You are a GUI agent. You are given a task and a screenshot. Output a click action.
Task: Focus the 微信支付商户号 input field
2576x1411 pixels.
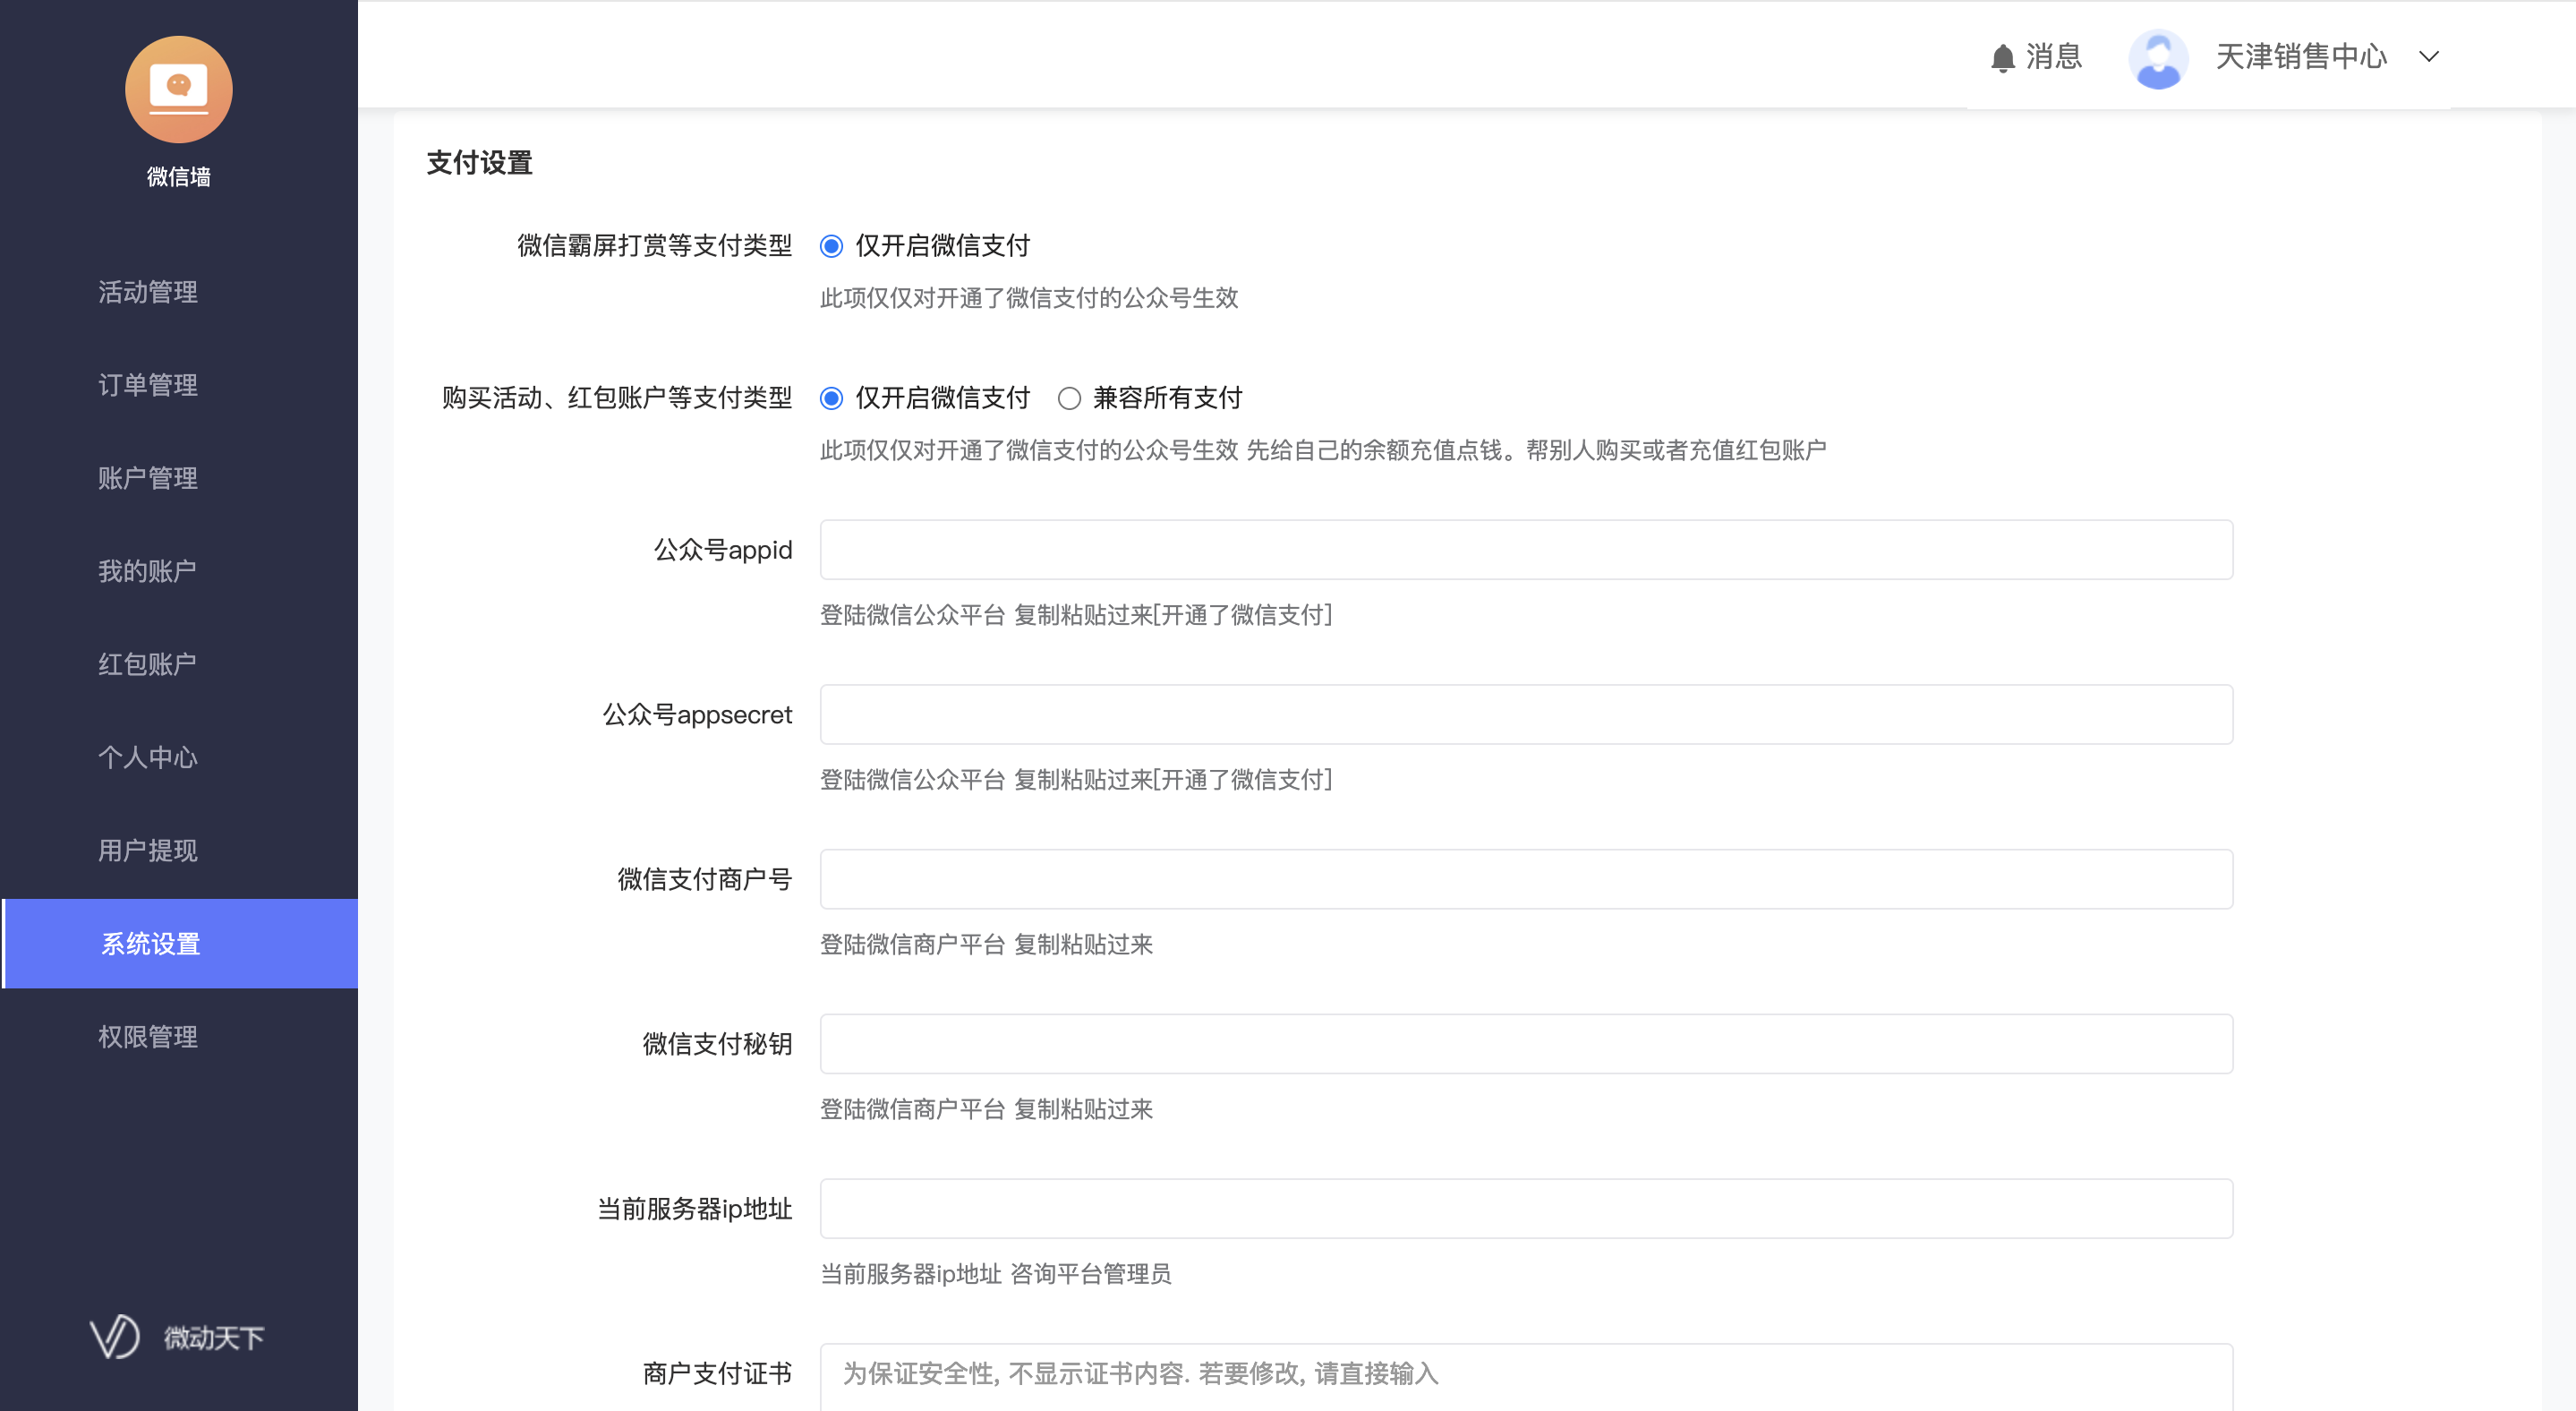point(1526,879)
